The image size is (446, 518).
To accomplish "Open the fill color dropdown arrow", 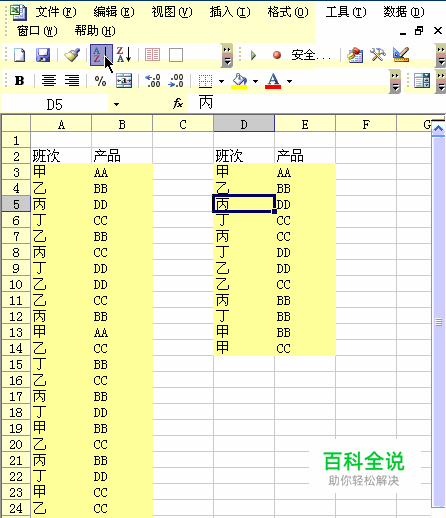I will 255,81.
